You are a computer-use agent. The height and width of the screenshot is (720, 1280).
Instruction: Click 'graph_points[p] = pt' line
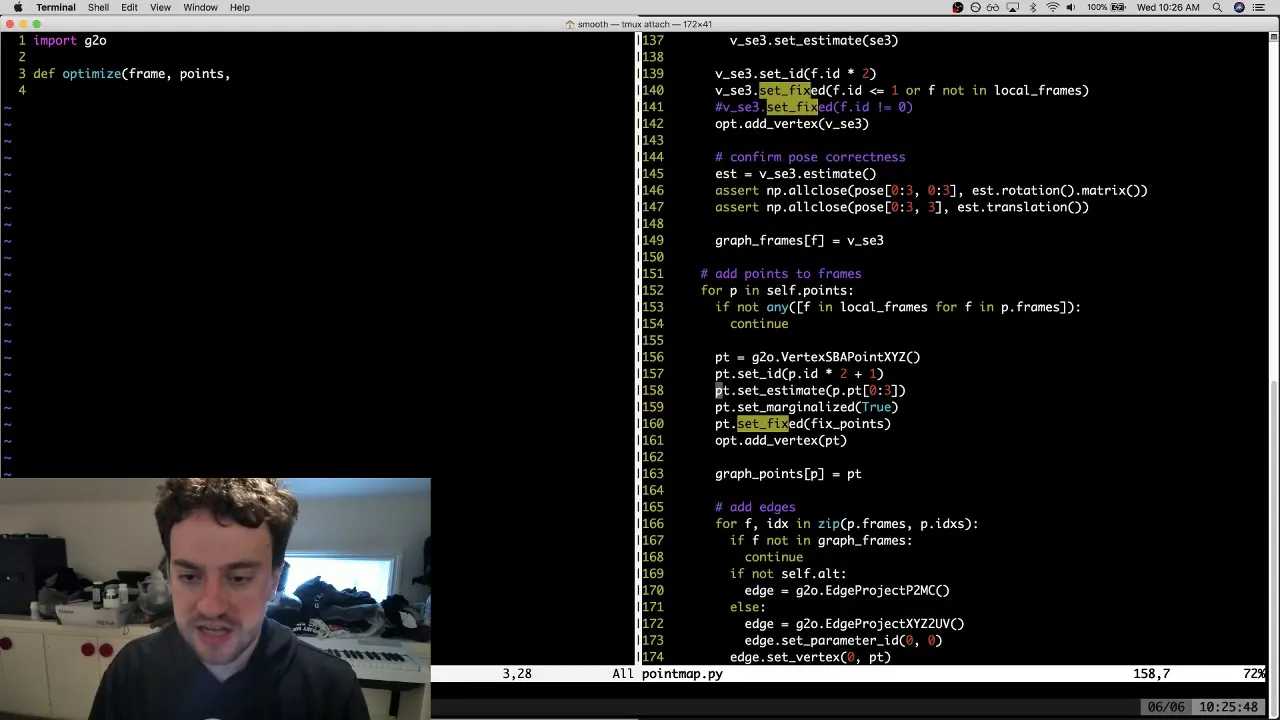[788, 474]
